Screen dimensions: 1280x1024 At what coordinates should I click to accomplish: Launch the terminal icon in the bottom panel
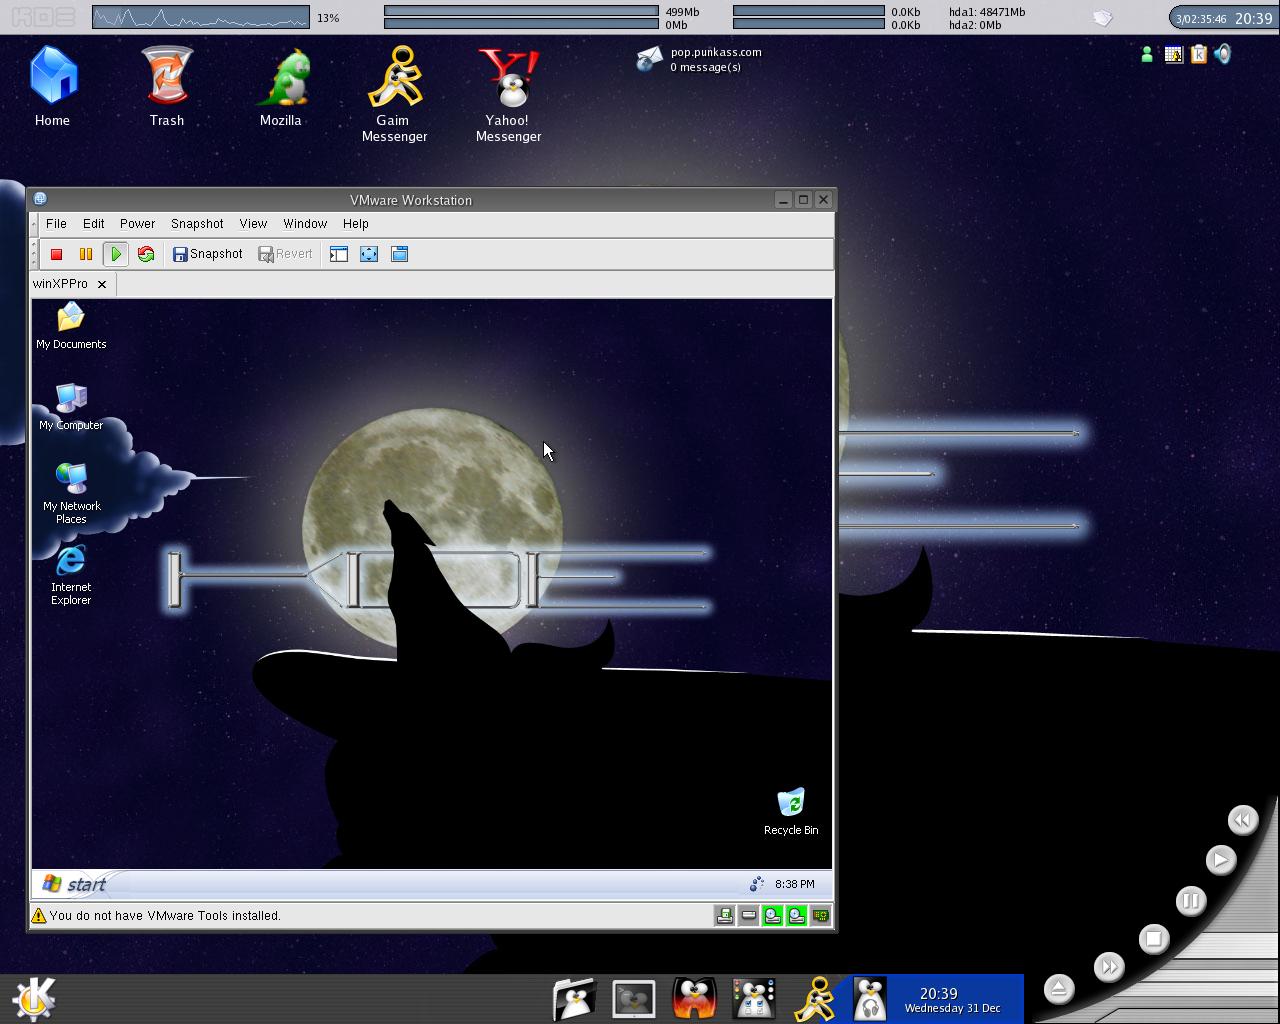634,998
